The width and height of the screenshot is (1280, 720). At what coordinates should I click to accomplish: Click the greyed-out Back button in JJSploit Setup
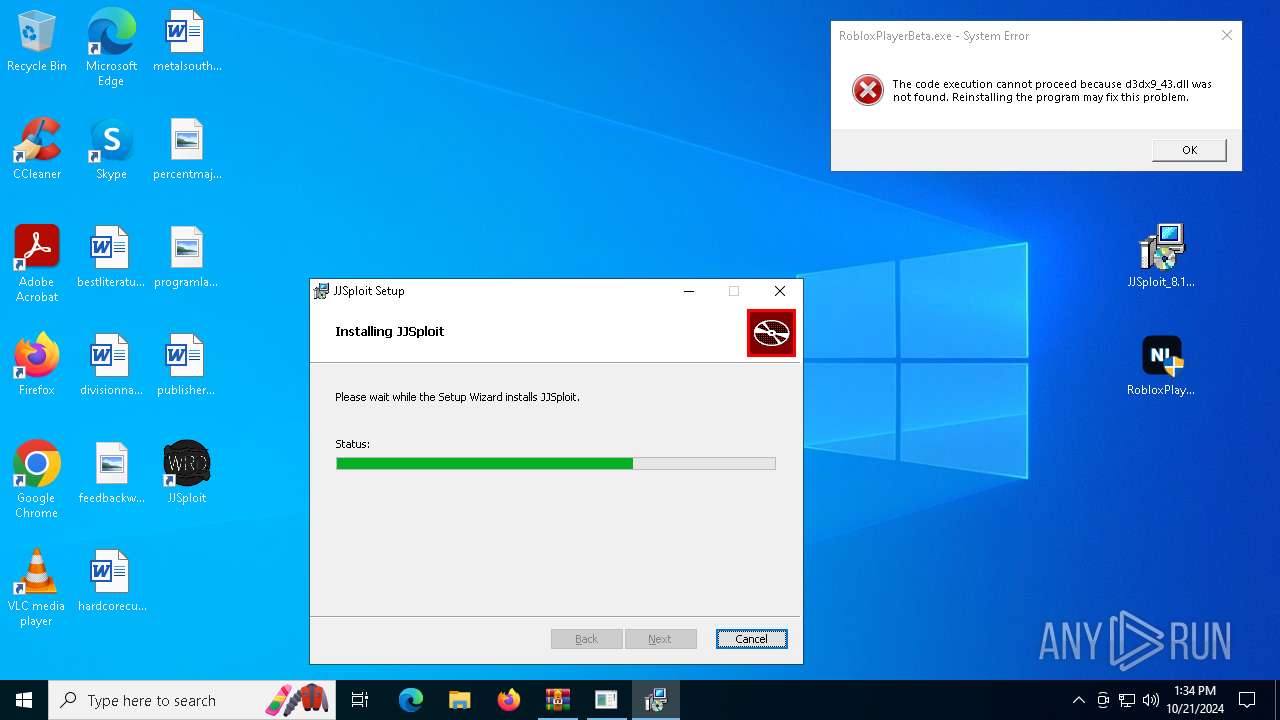586,639
